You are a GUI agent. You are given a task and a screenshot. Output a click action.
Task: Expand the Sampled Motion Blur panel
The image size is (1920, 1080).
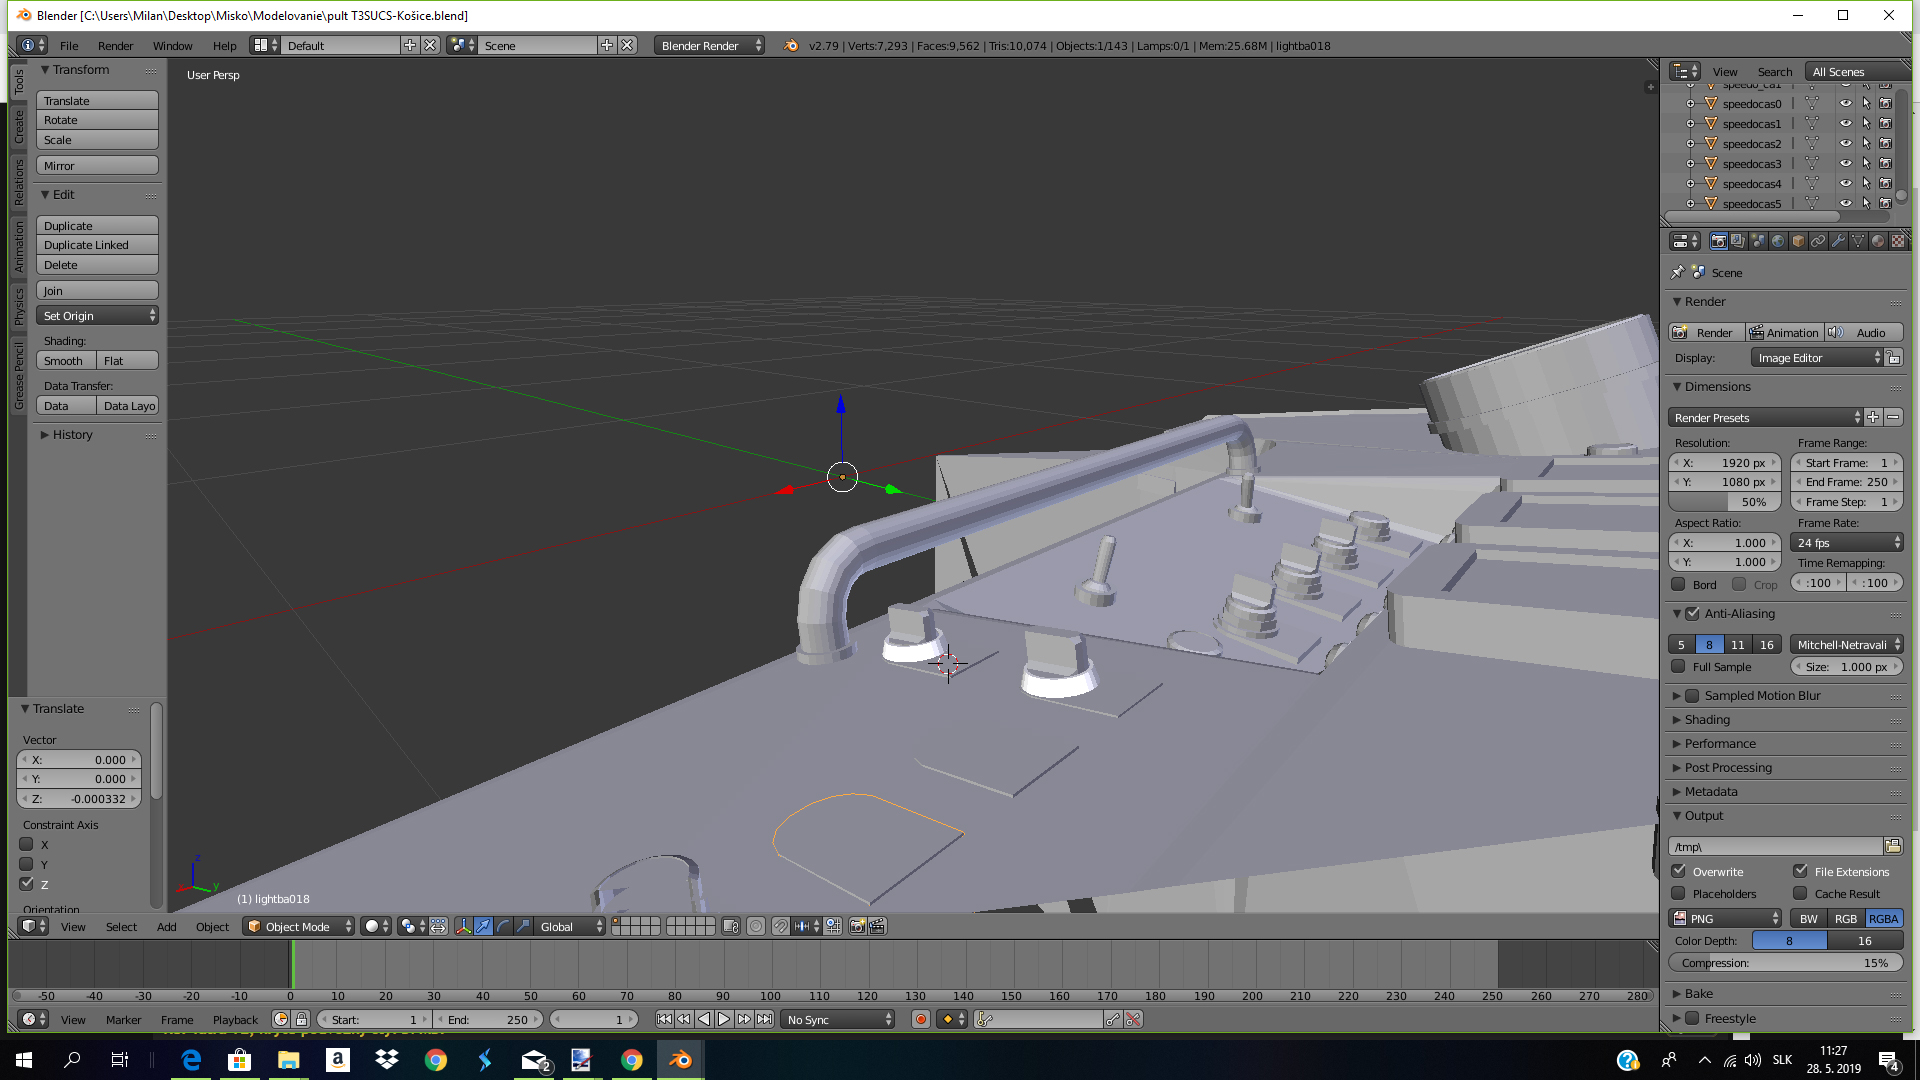(1677, 695)
